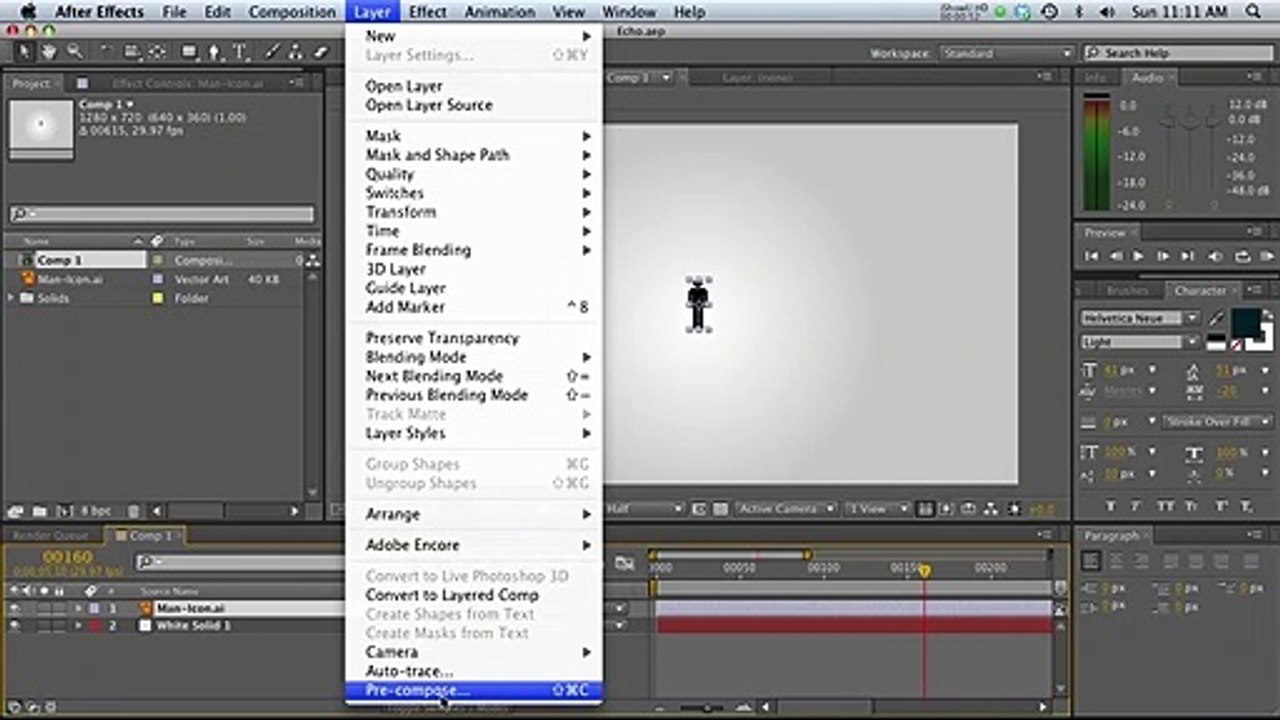
Task: Open the Effect menu
Action: click(x=428, y=12)
